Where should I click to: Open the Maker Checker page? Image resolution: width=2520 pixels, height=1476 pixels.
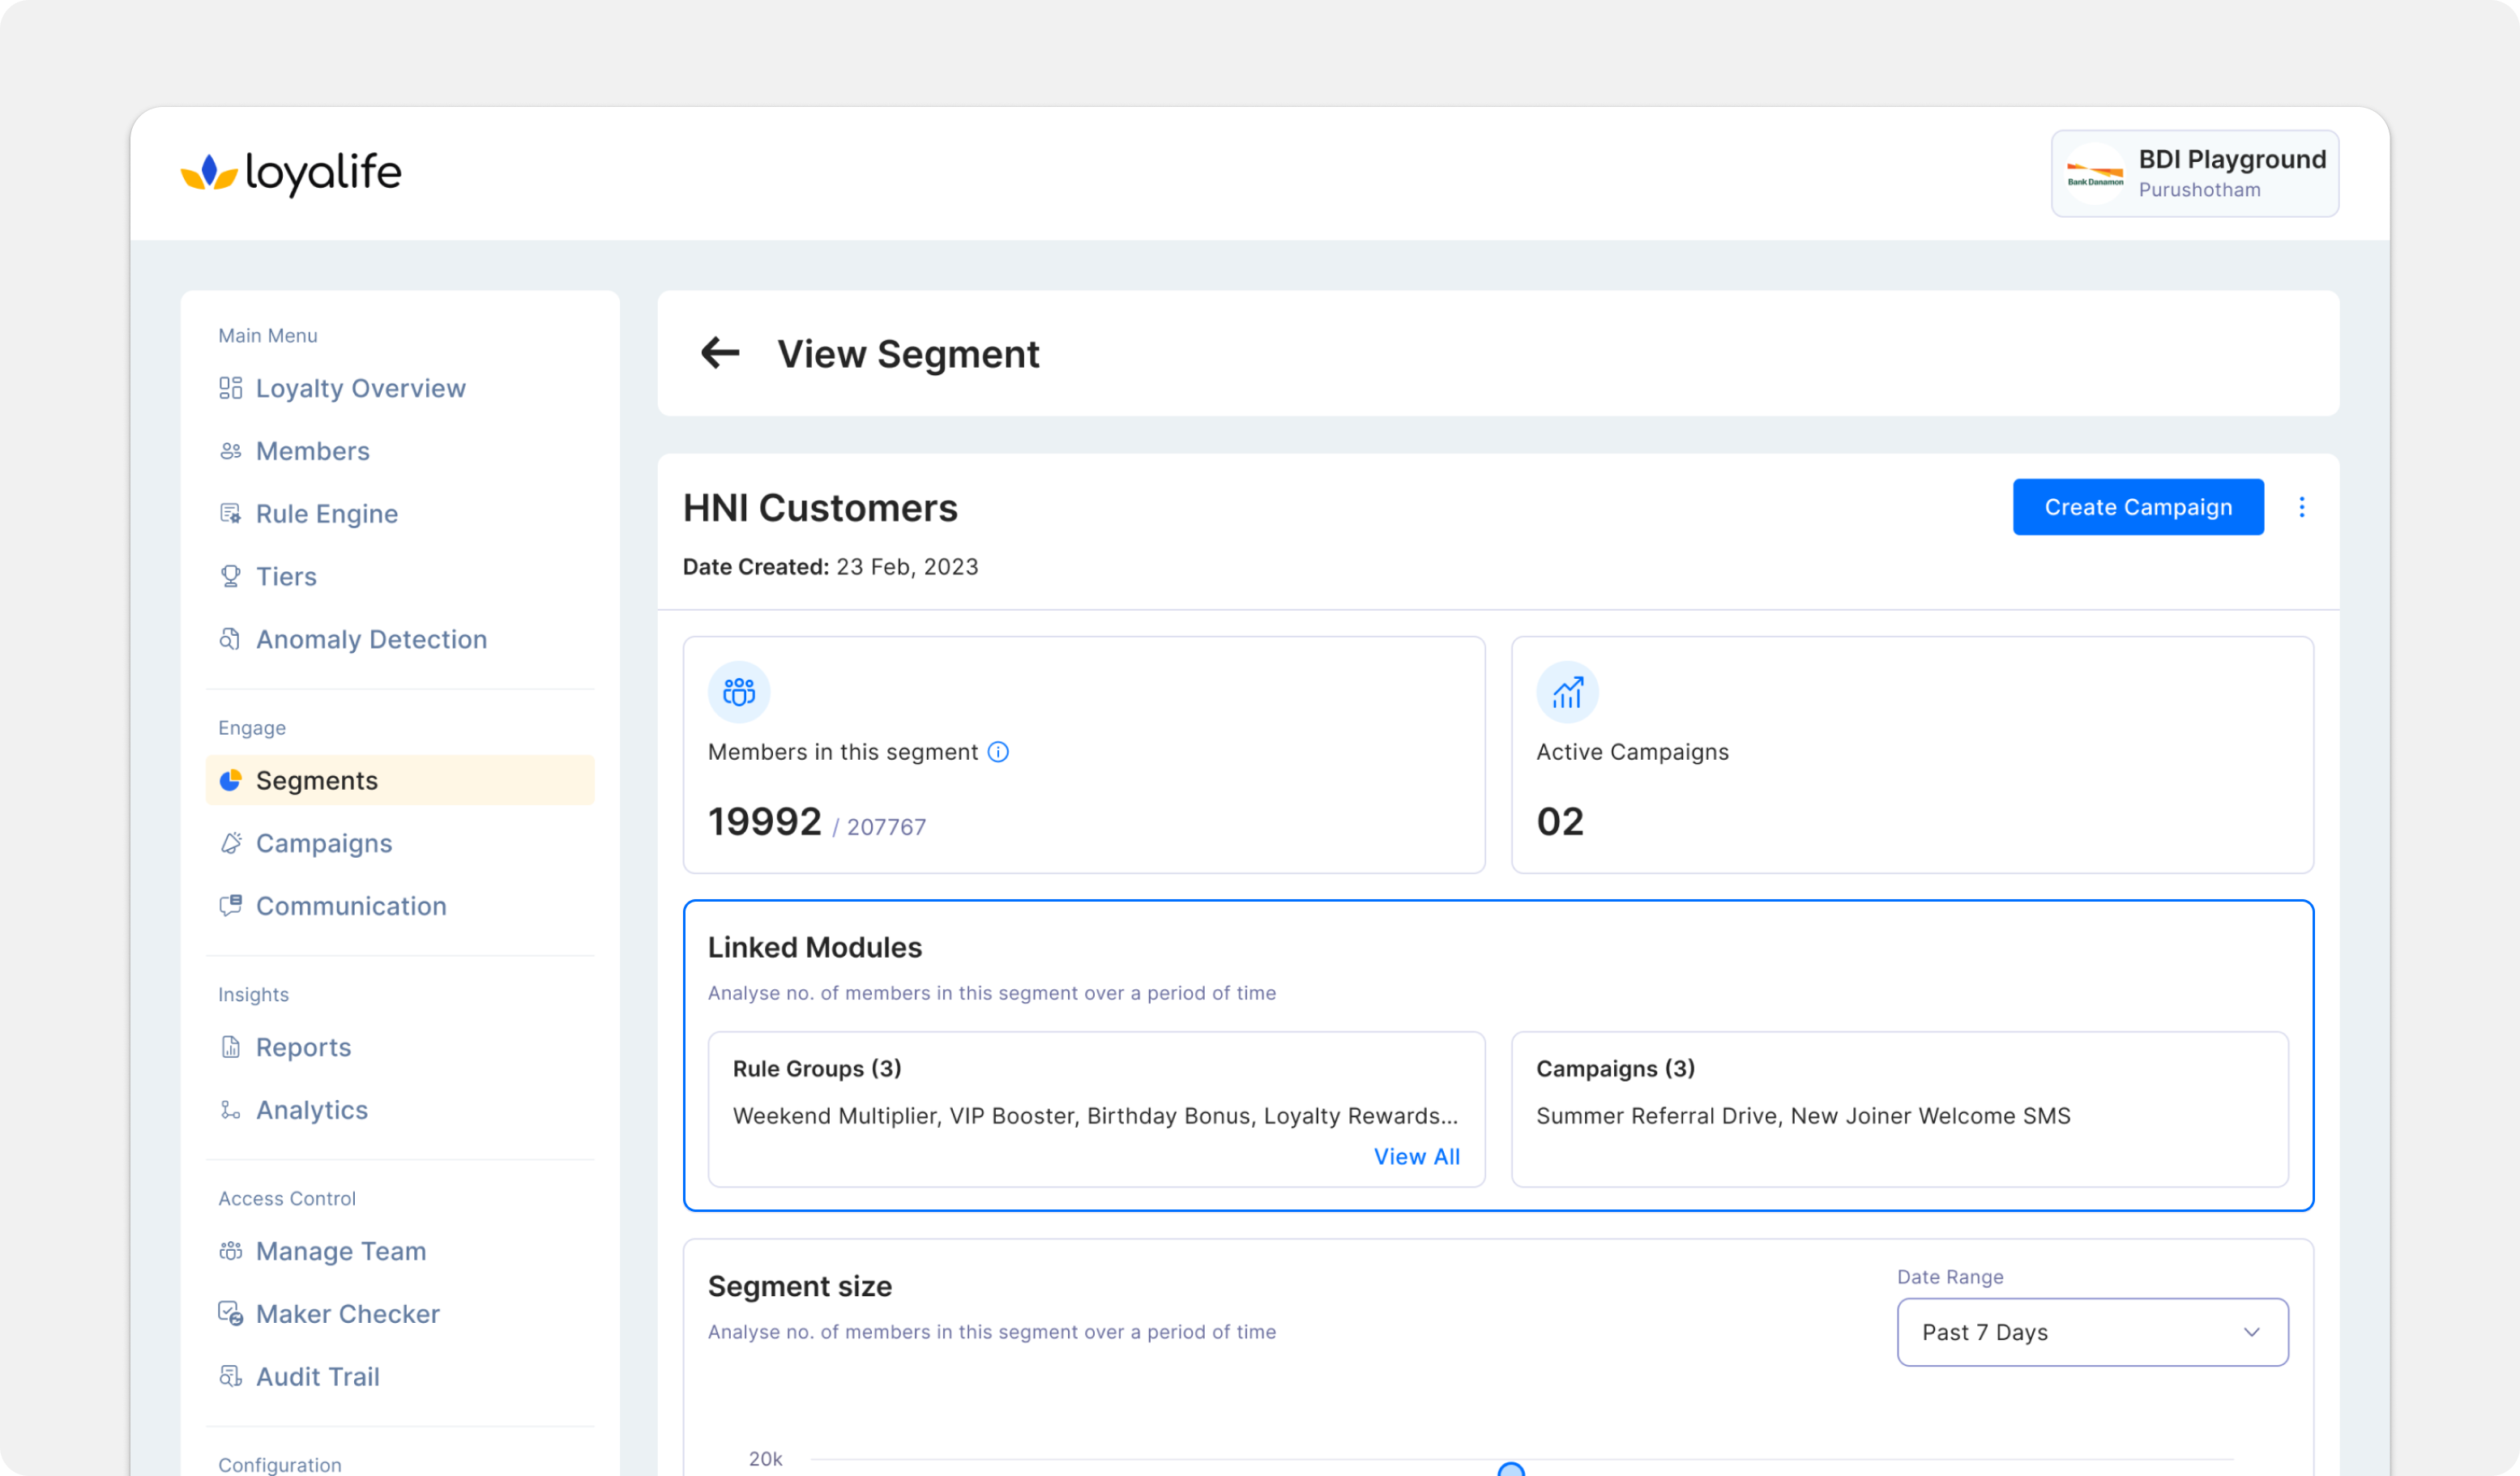pyautogui.click(x=347, y=1314)
